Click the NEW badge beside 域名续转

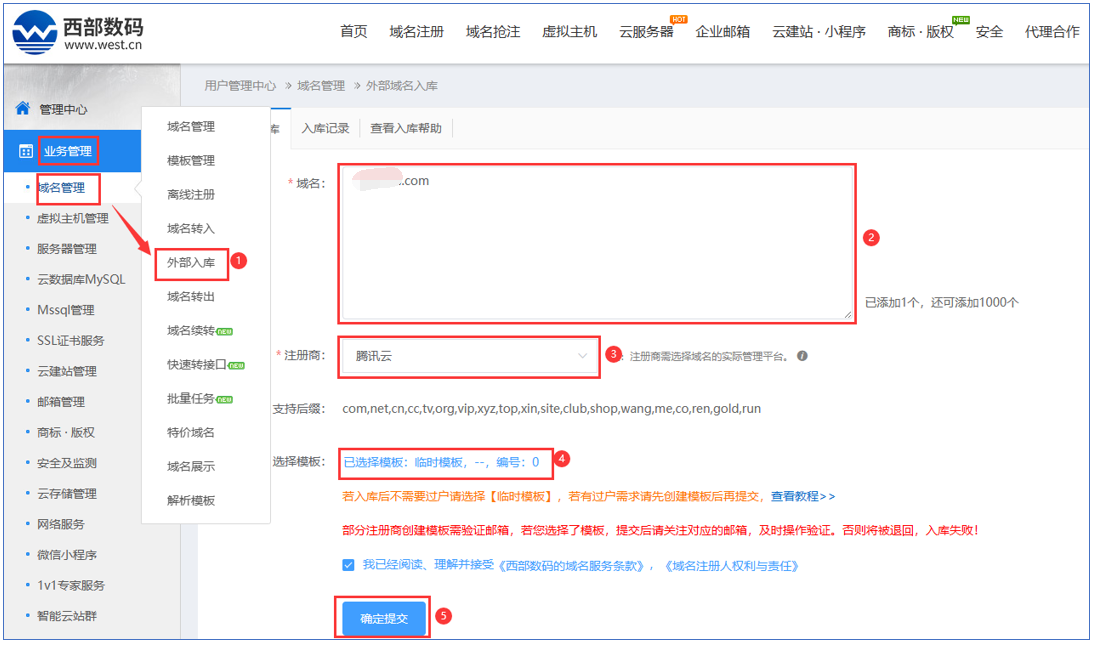[225, 332]
